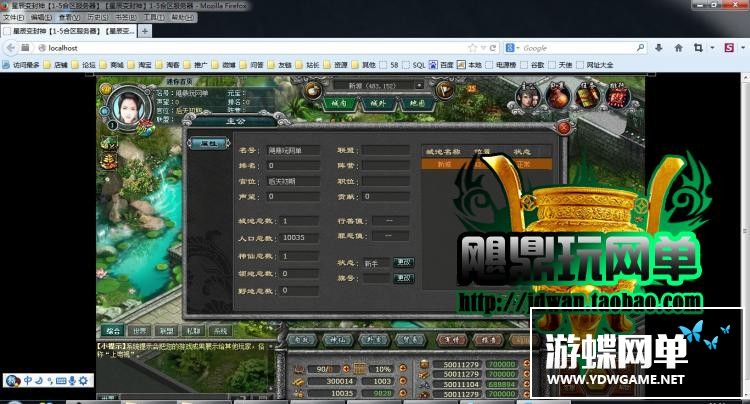Click the plus icon beside 1003
Image resolution: width=750 pixels, height=404 pixels.
coord(403,381)
